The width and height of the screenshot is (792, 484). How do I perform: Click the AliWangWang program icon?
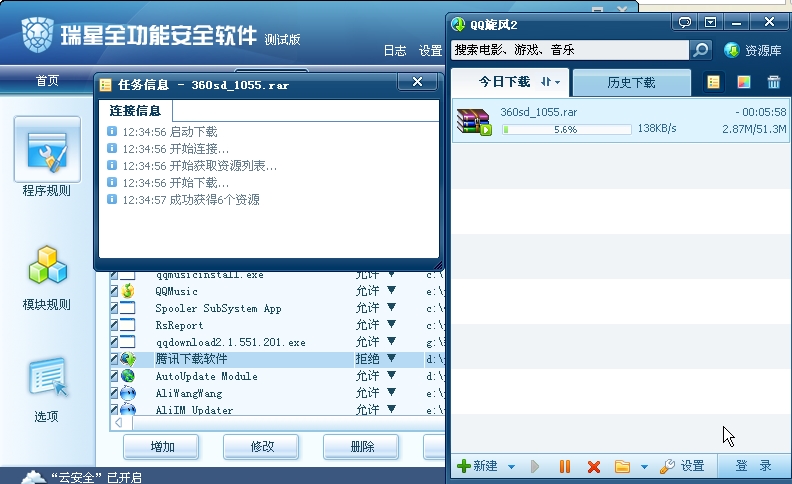128,393
